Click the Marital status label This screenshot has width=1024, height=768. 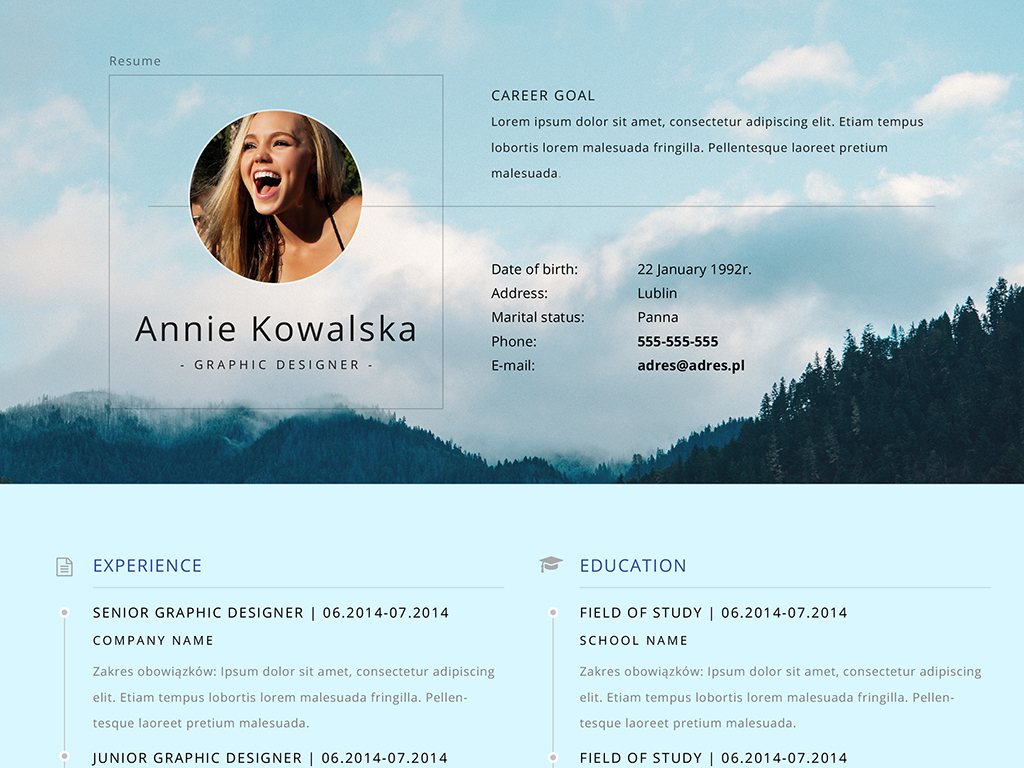537,317
